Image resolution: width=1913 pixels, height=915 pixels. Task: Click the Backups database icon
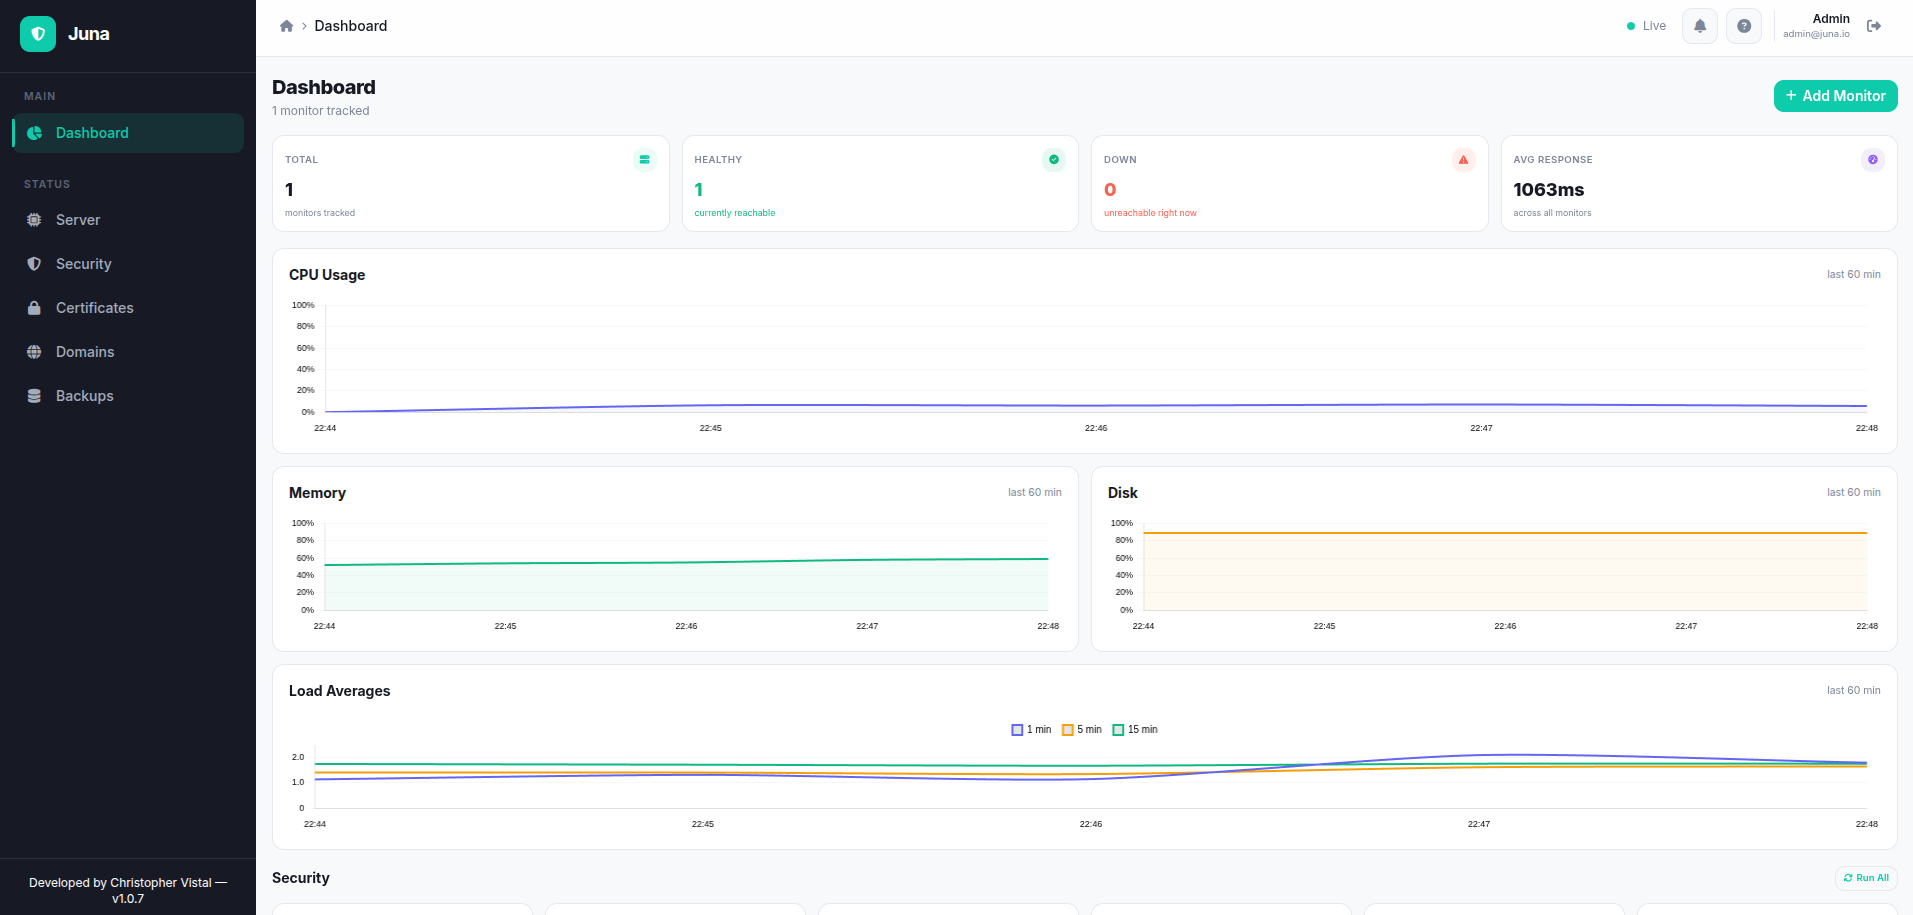(34, 396)
